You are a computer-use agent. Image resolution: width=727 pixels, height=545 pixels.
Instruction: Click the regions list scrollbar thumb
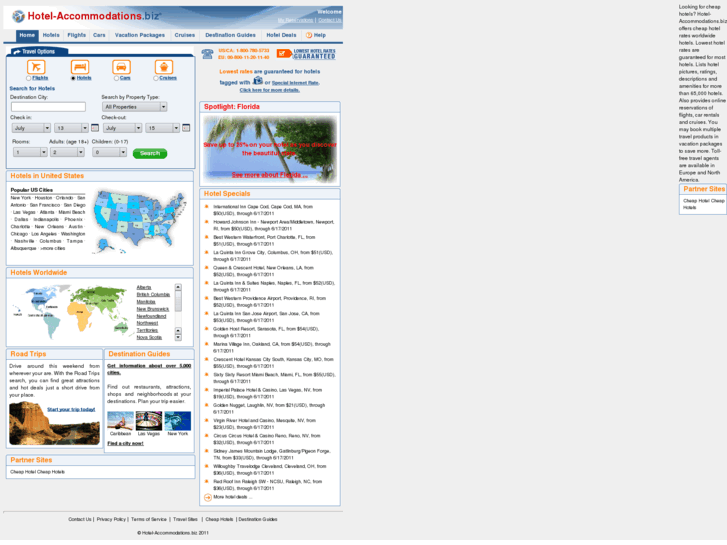[x=178, y=301]
